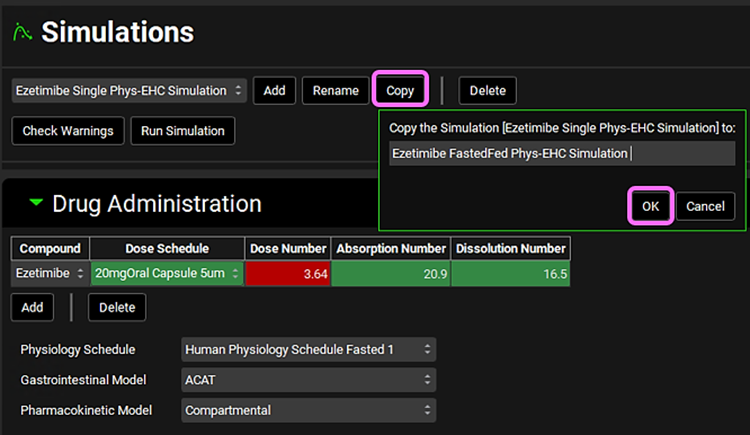750x435 pixels.
Task: Run the simulation
Action: tap(182, 131)
